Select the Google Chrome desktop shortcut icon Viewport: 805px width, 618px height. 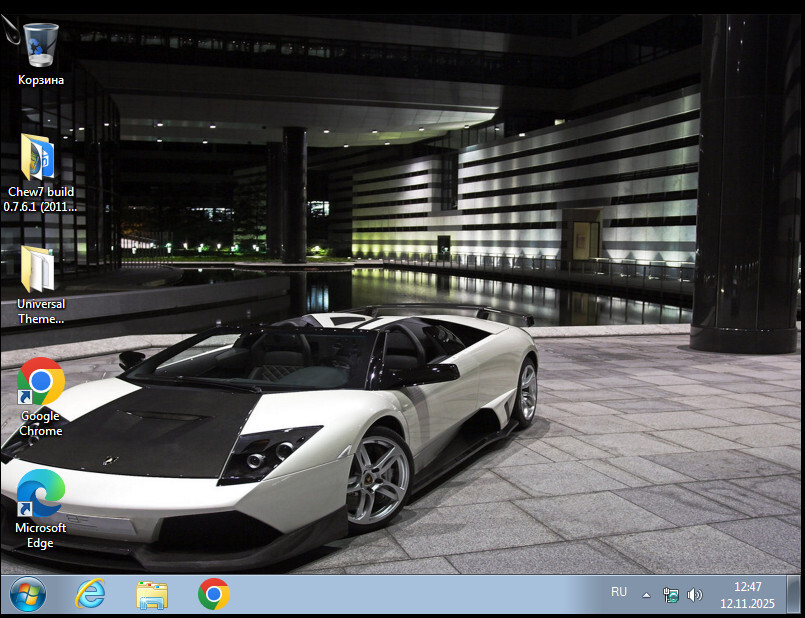coord(40,381)
